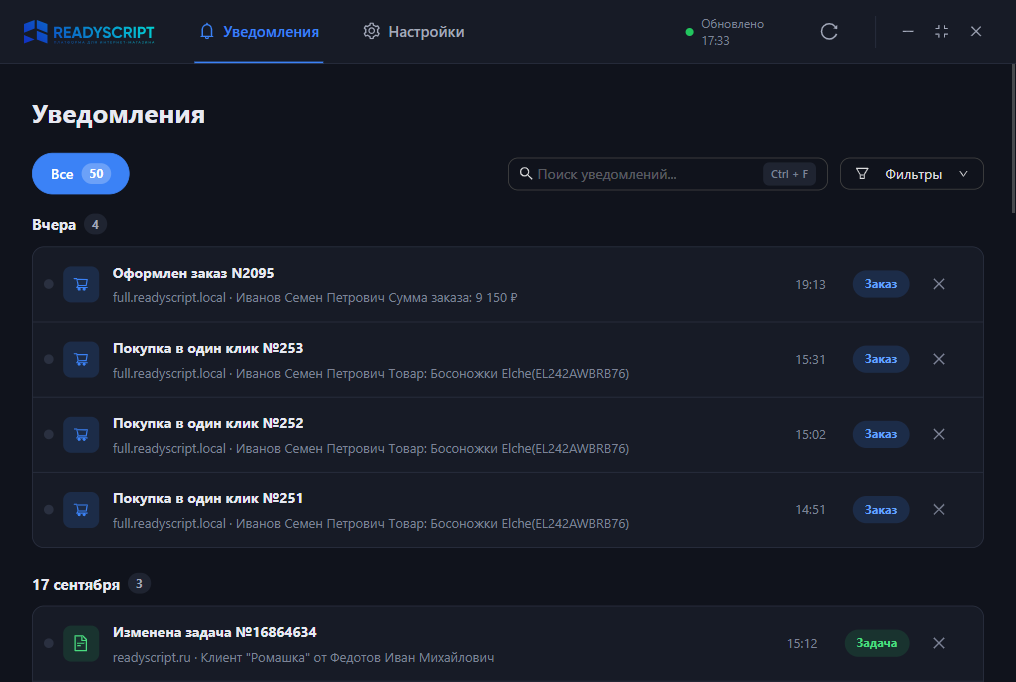Remove the Изменена задача №16864634 notification
The image size is (1016, 682).
click(x=939, y=643)
